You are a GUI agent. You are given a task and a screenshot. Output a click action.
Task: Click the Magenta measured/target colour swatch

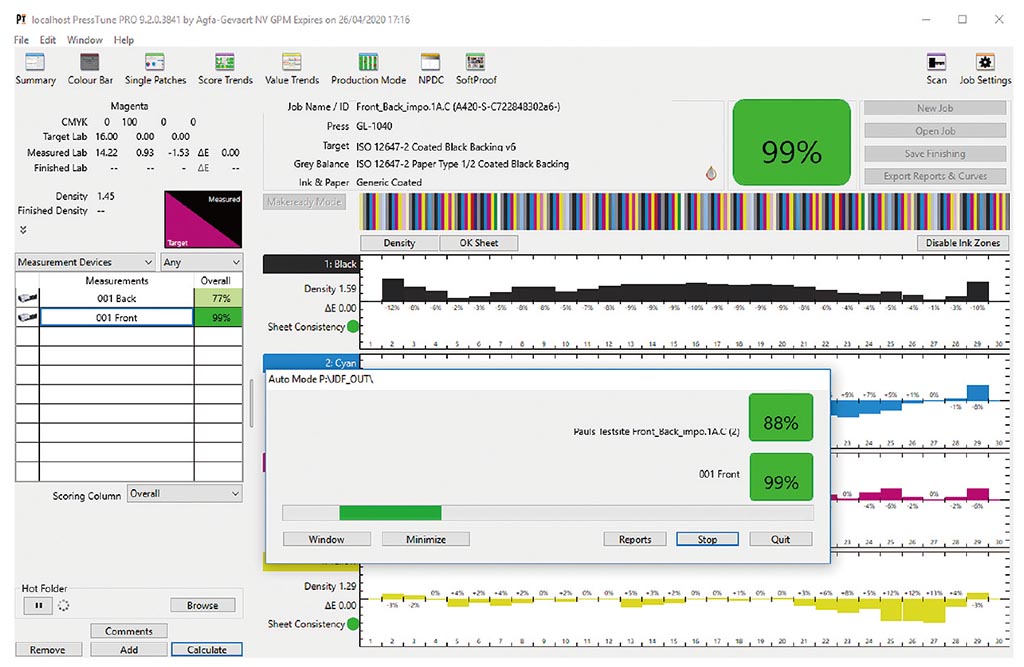click(x=201, y=220)
